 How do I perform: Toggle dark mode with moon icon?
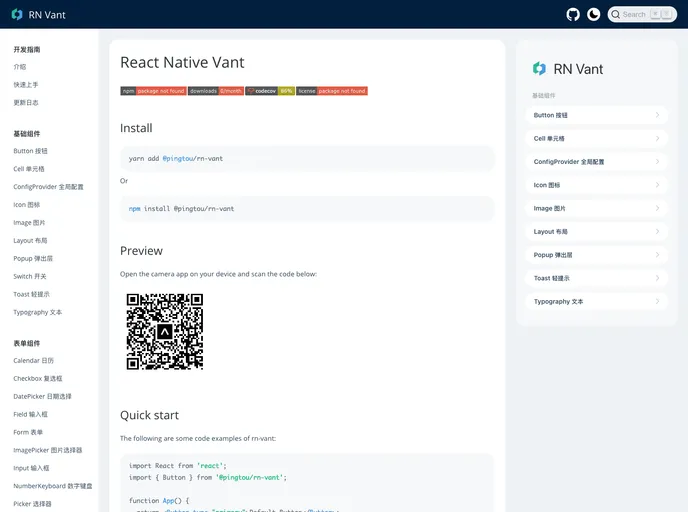tap(594, 14)
